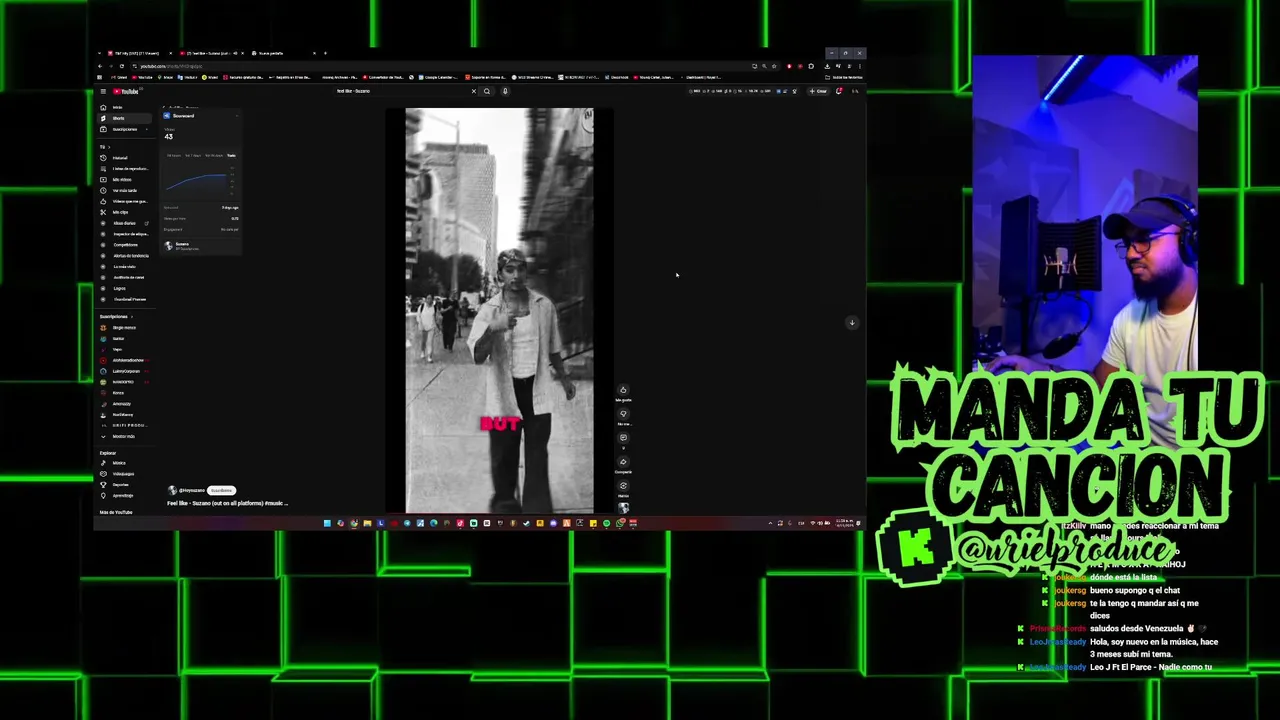Go to the next Short arrow
The width and height of the screenshot is (1280, 720).
point(852,322)
